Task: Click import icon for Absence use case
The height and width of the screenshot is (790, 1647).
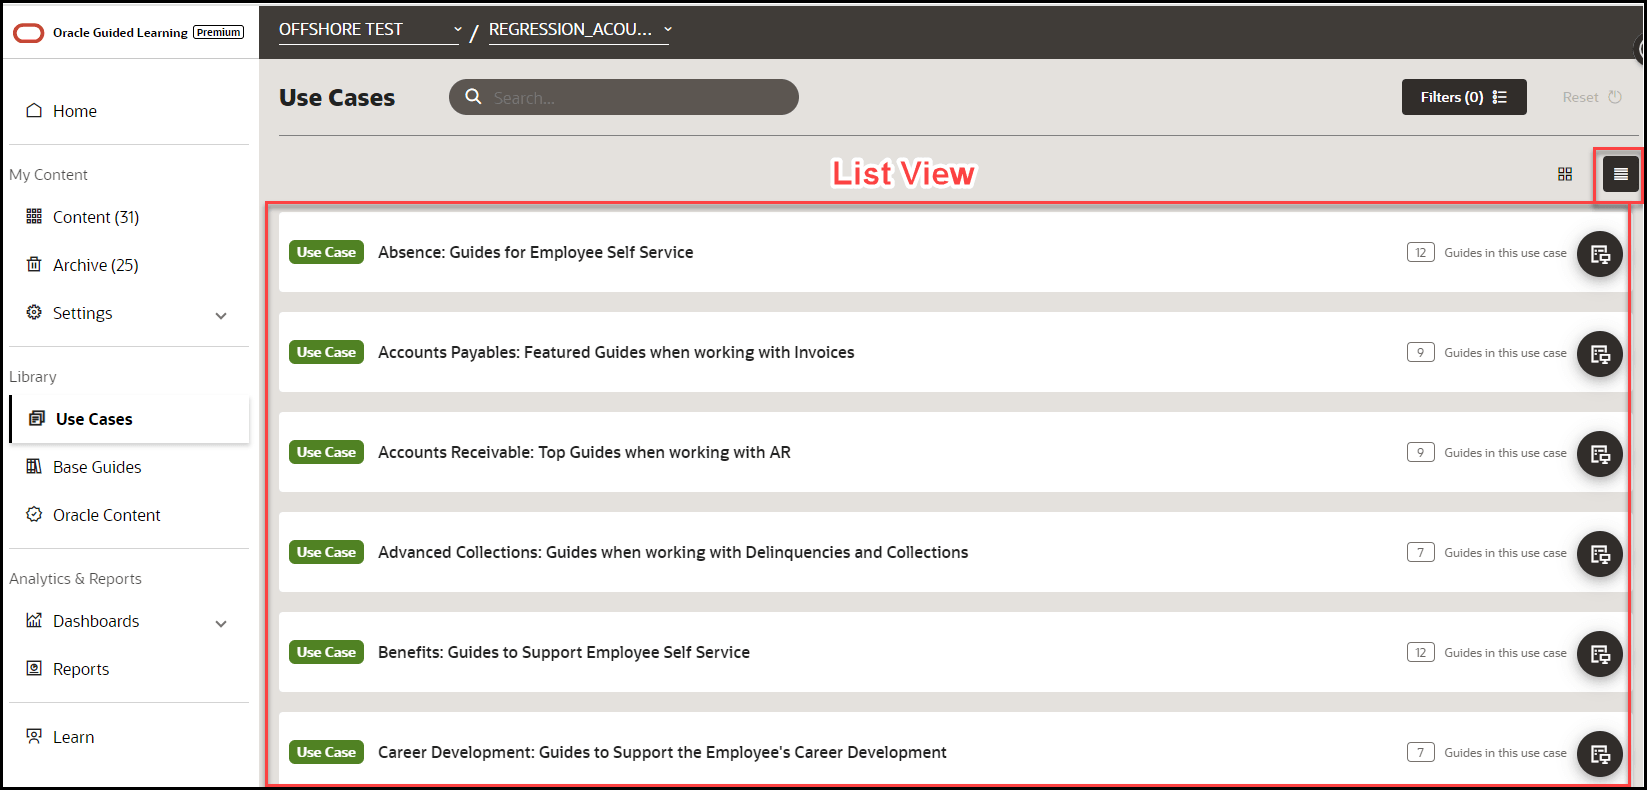Action: pyautogui.click(x=1600, y=254)
